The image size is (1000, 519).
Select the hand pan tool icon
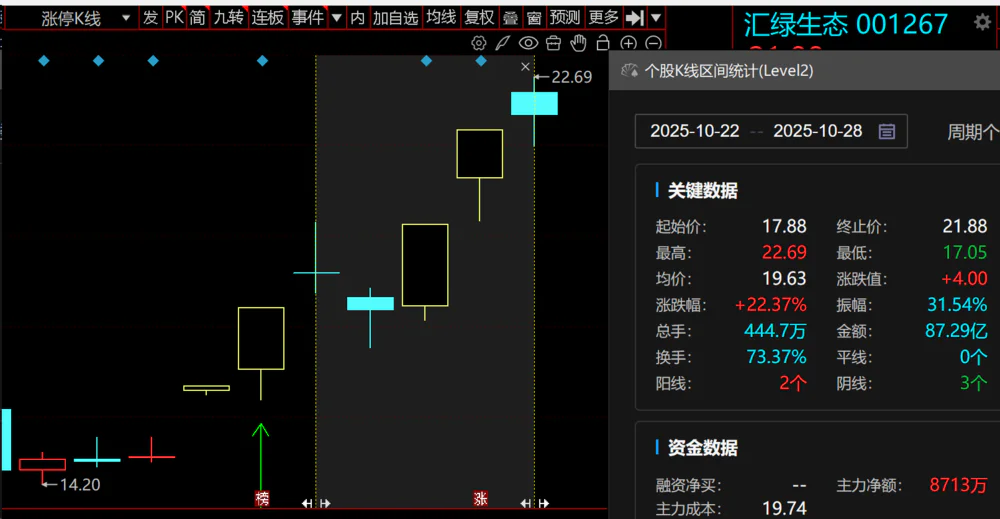point(578,43)
